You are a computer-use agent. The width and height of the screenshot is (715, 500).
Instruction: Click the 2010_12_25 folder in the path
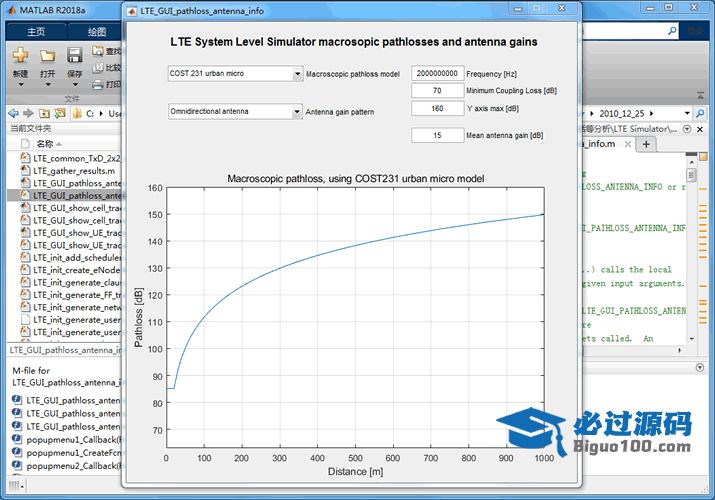click(x=622, y=113)
